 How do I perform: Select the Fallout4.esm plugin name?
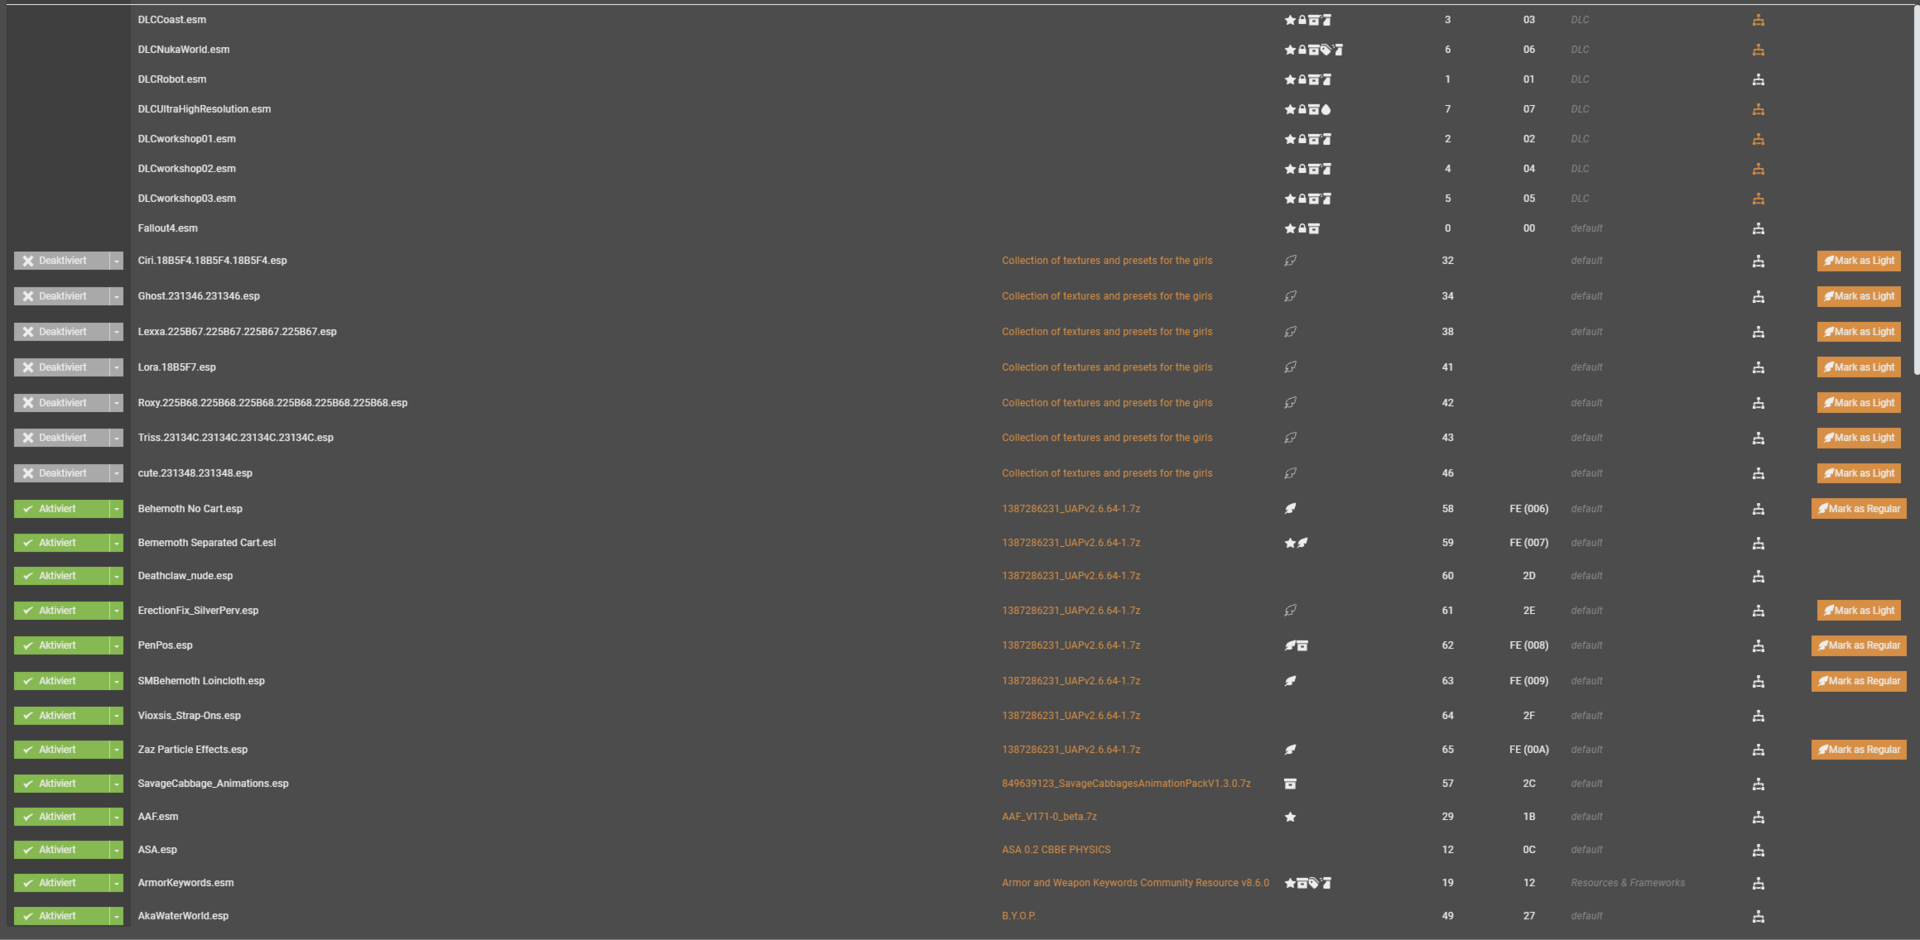[x=167, y=229]
